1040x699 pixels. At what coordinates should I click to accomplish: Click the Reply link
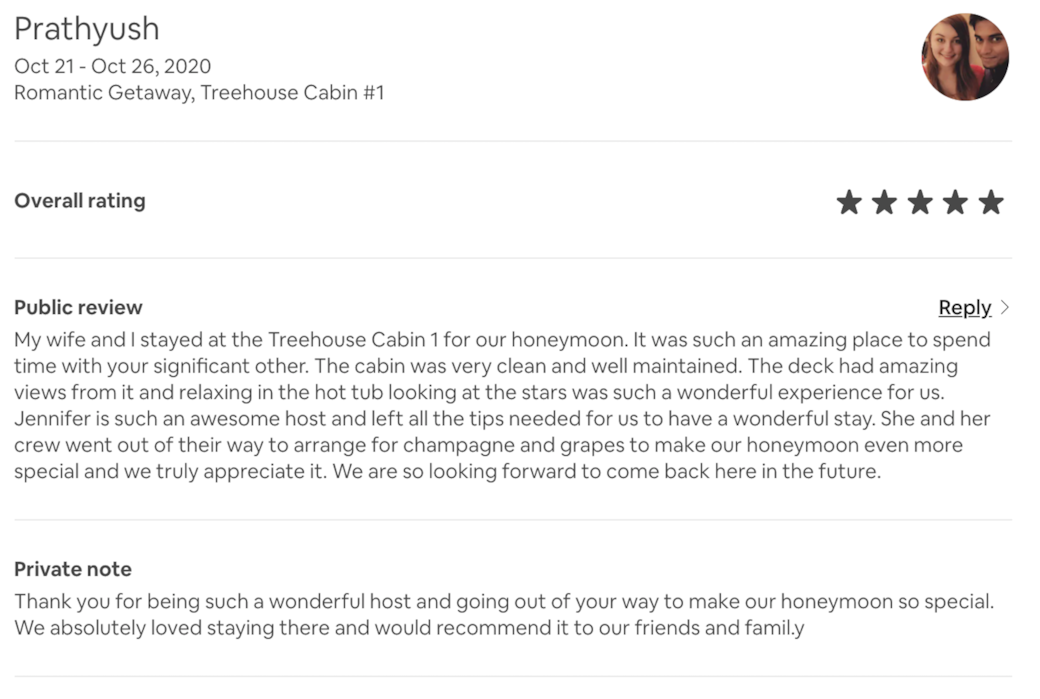point(964,308)
